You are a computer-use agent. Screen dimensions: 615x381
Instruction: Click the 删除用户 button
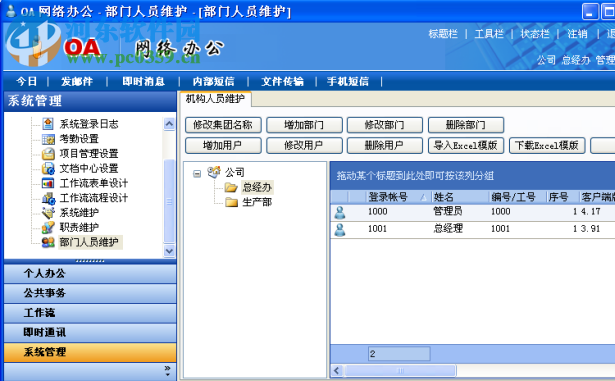(385, 146)
